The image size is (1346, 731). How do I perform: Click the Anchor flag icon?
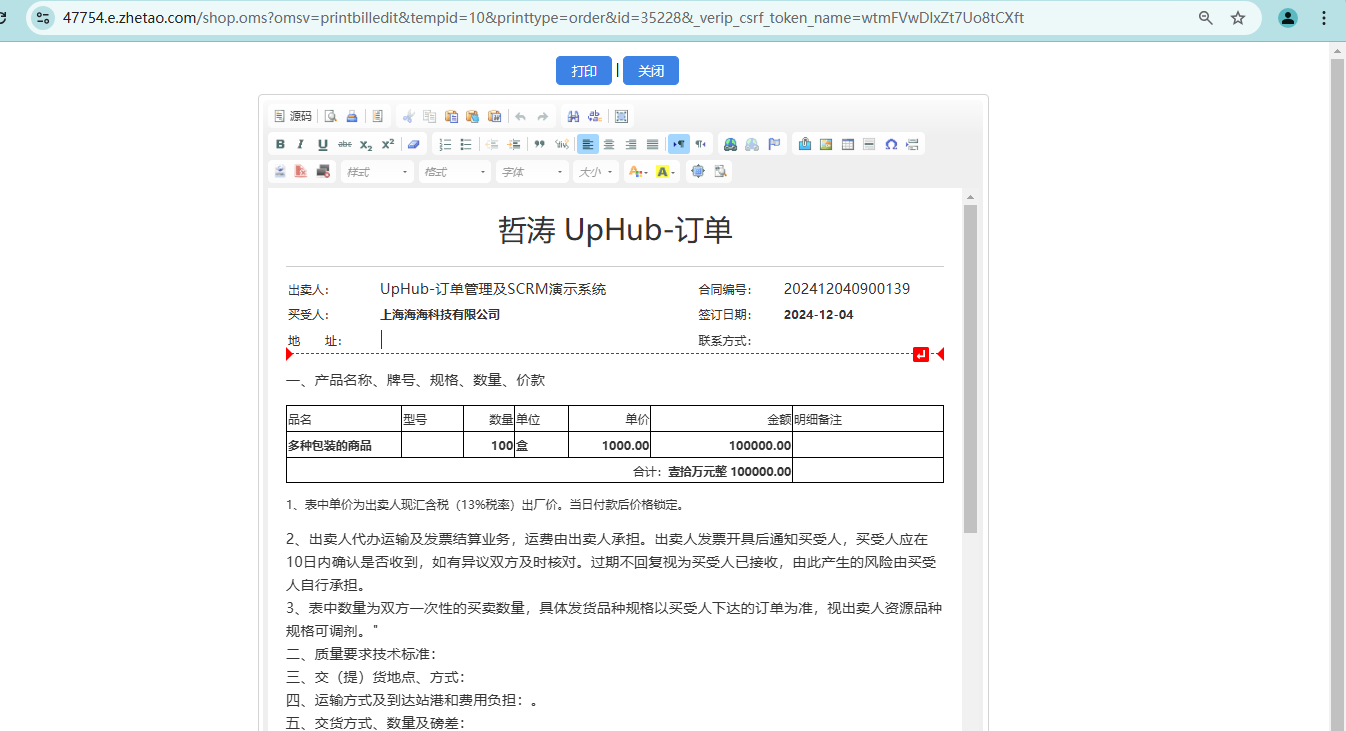(774, 144)
